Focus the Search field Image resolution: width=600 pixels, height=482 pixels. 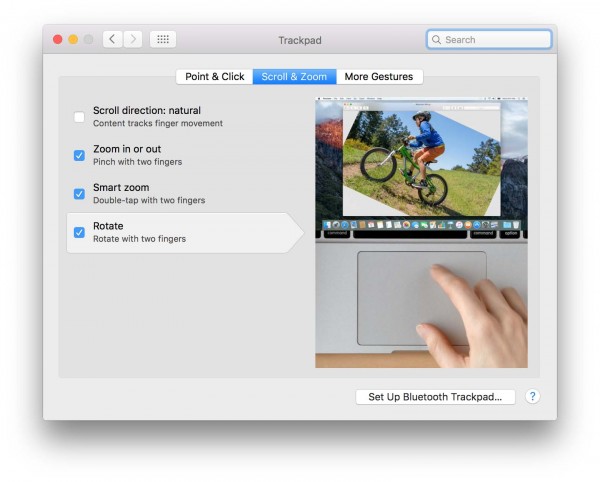489,39
